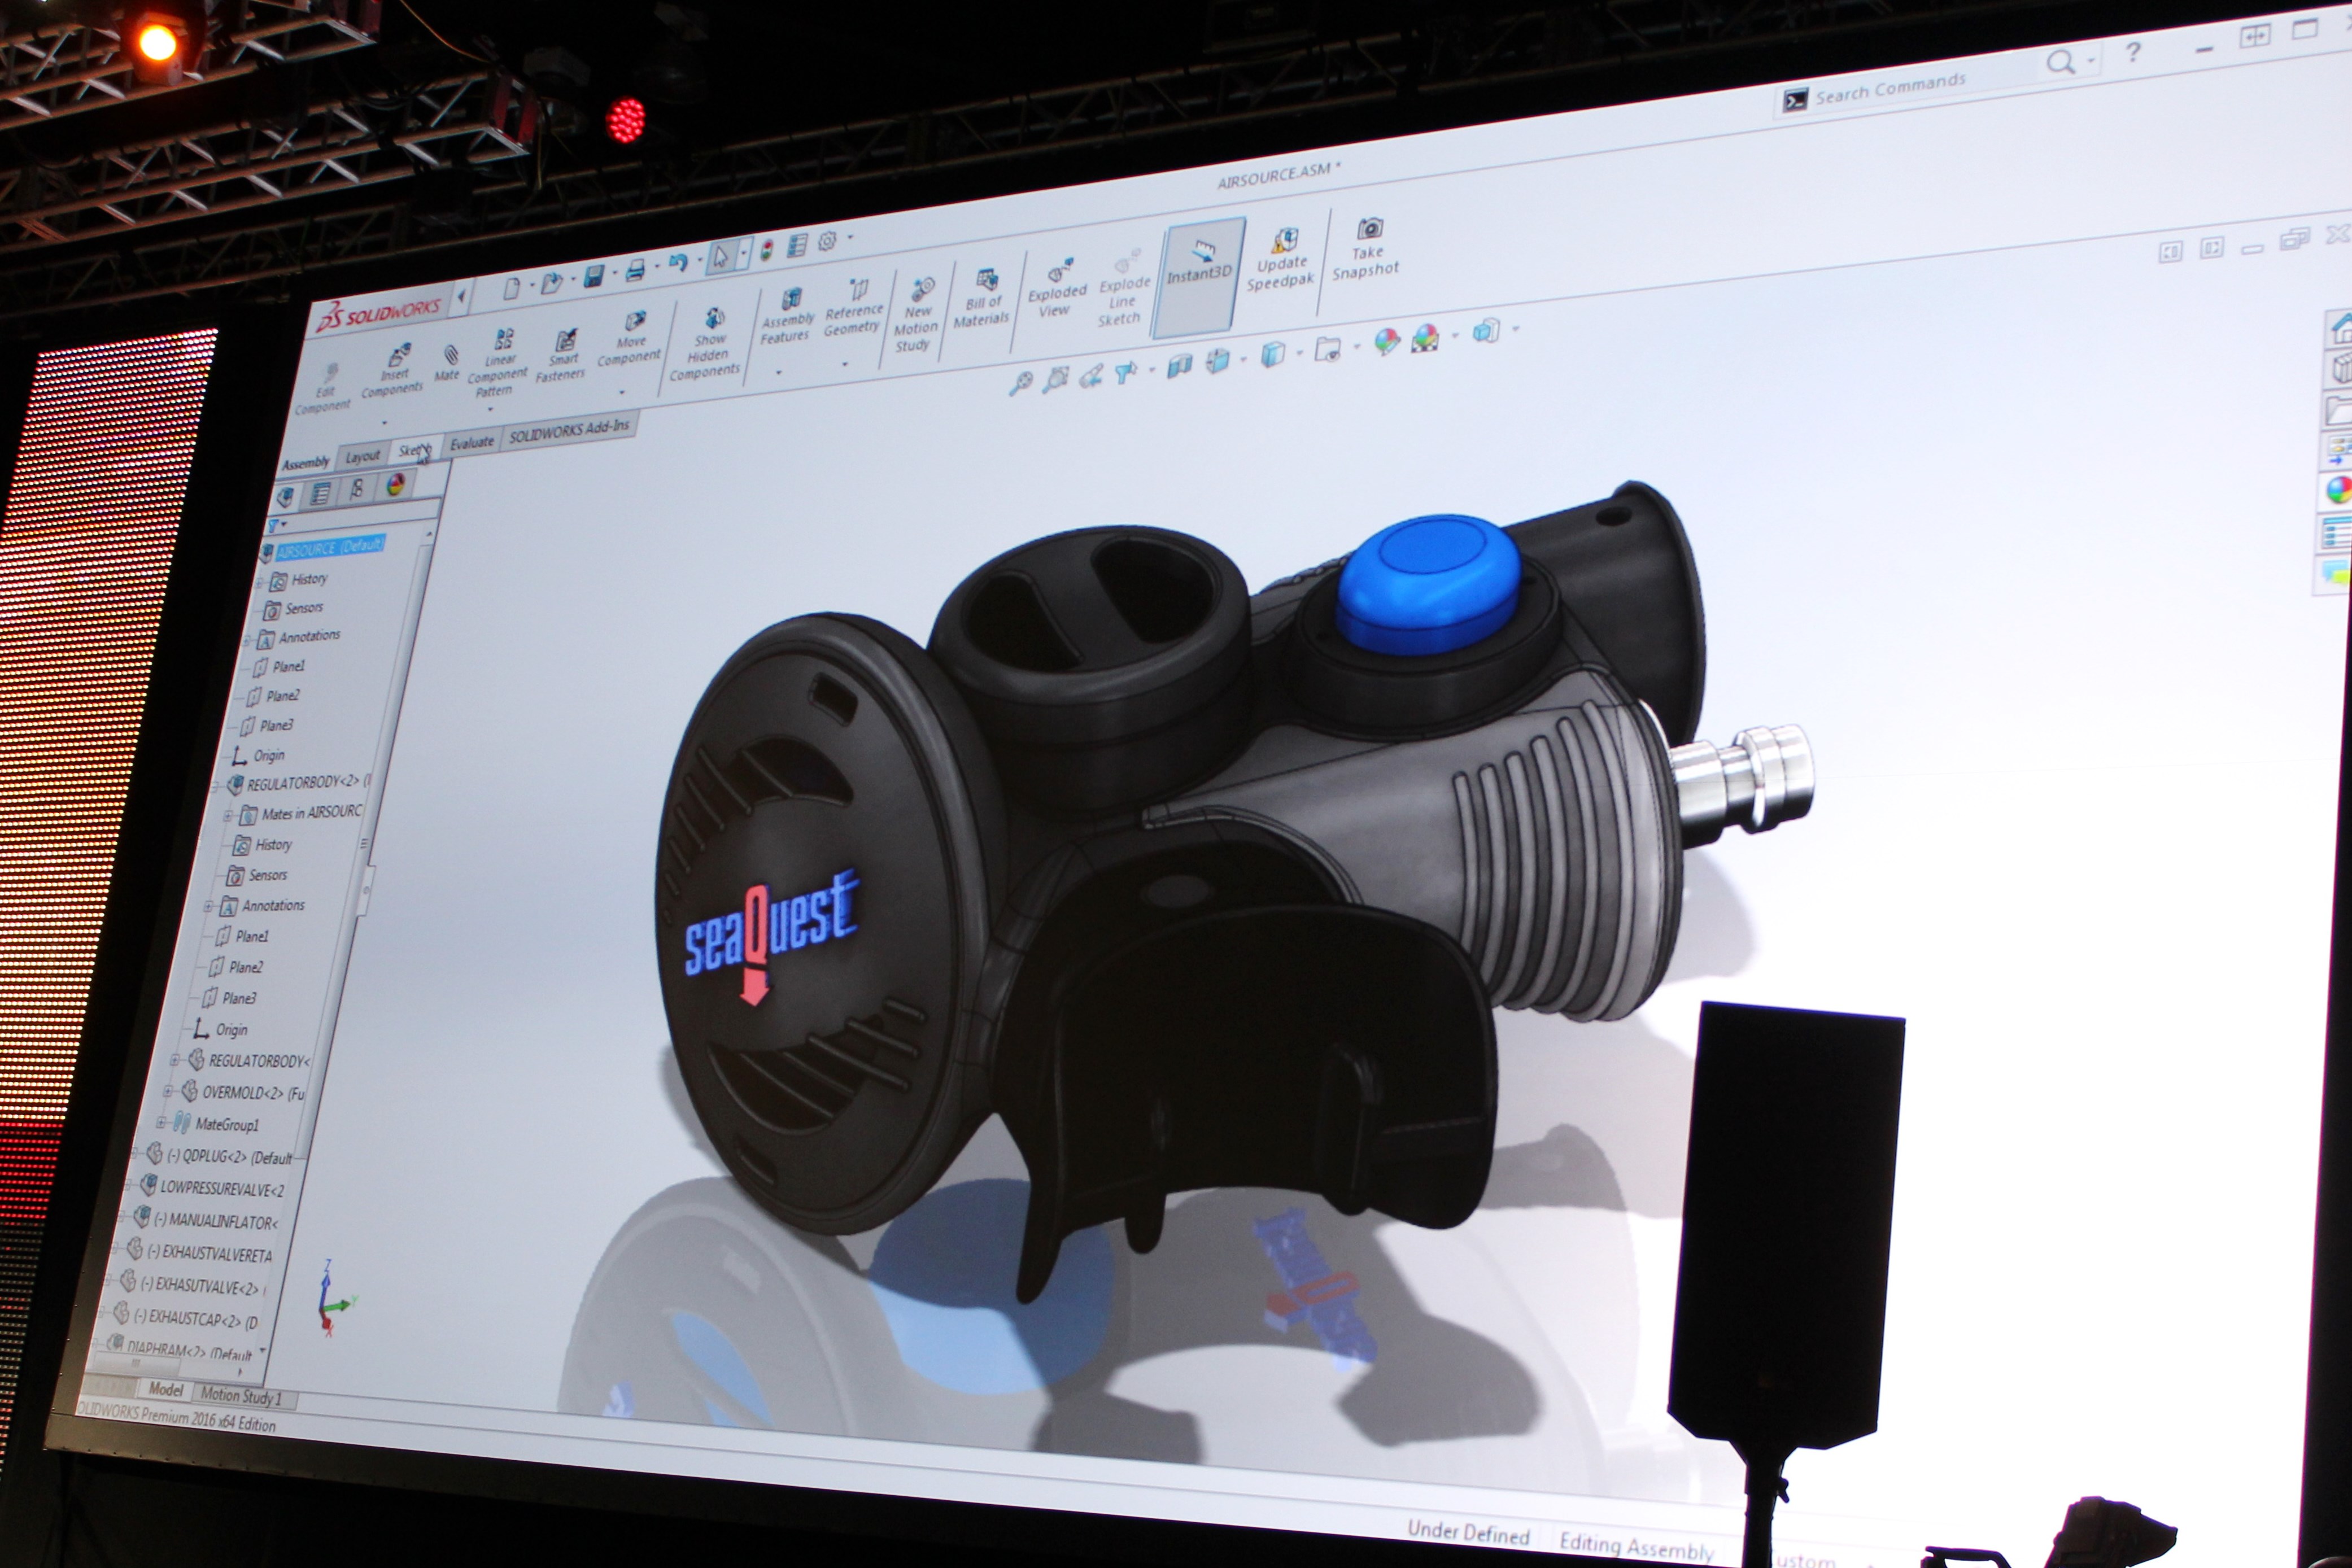
Task: Open the Motion Study 1 bottom tab
Action: point(241,1396)
